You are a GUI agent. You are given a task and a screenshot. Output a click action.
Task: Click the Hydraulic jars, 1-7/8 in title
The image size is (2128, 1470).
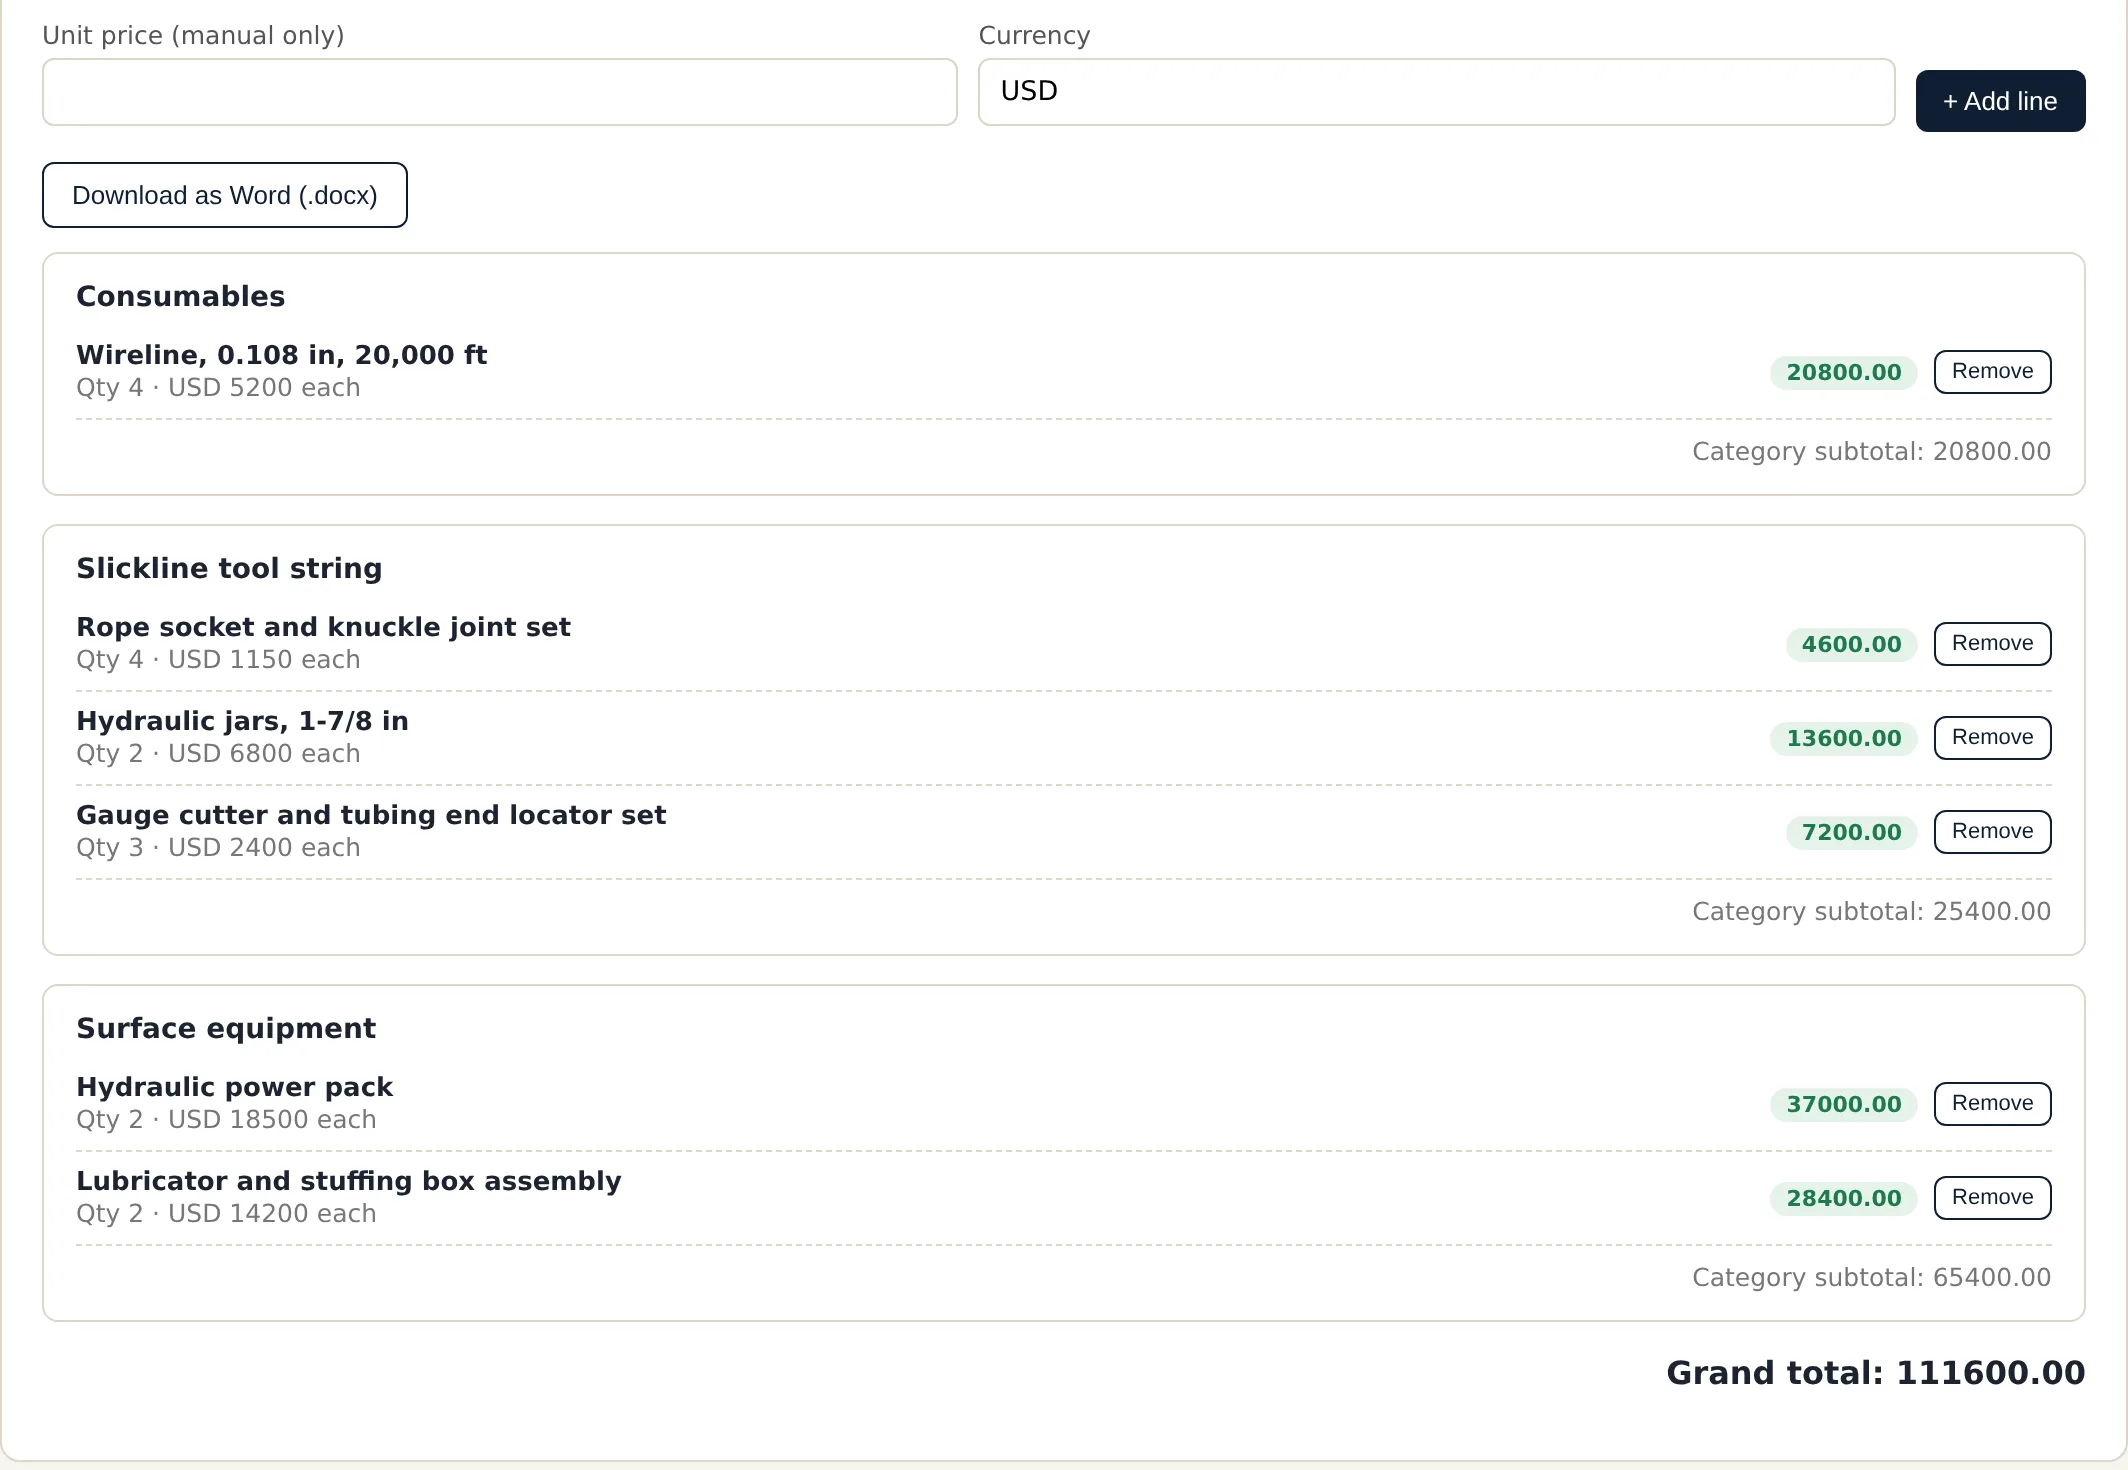coord(243,721)
